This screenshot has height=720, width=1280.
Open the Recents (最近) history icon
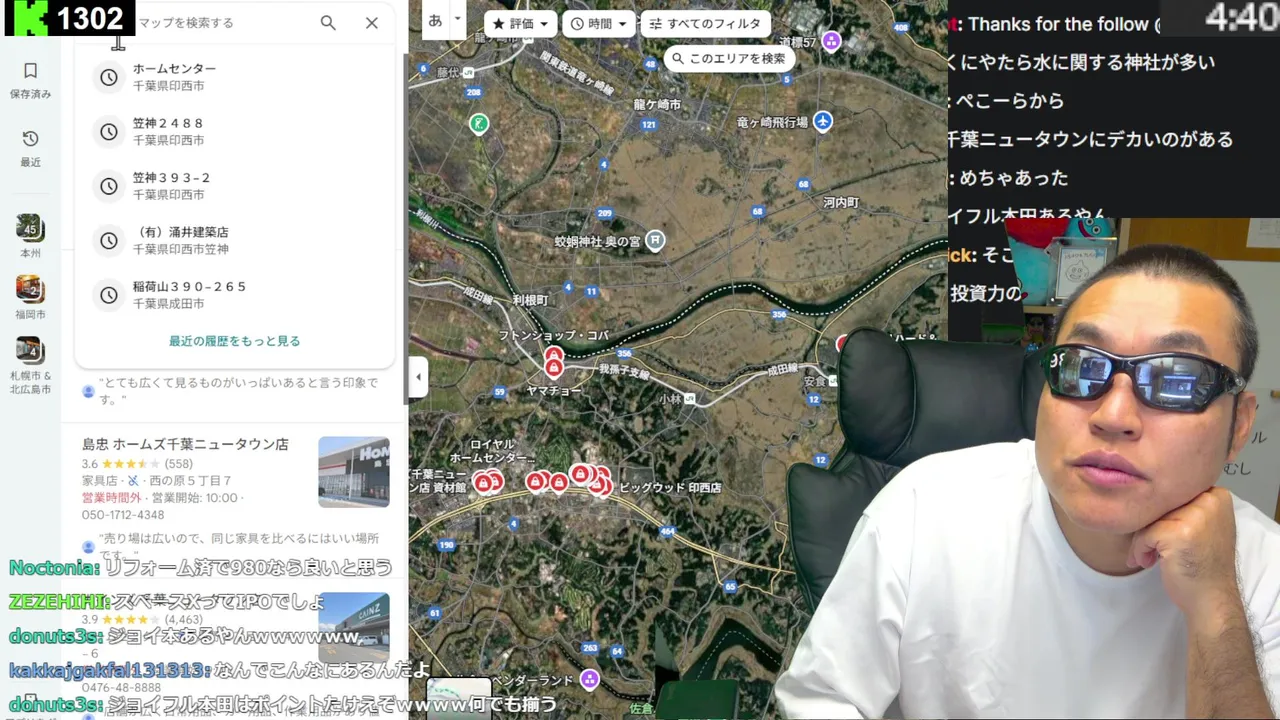(x=30, y=139)
